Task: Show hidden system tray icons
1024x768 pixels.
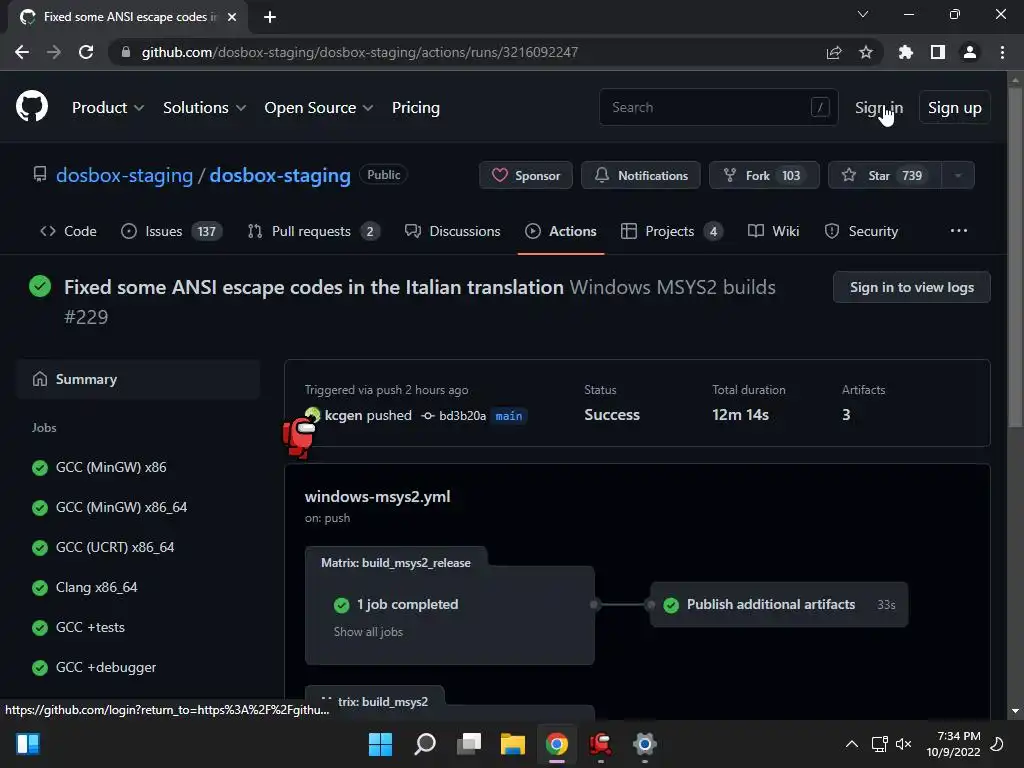Action: click(852, 744)
